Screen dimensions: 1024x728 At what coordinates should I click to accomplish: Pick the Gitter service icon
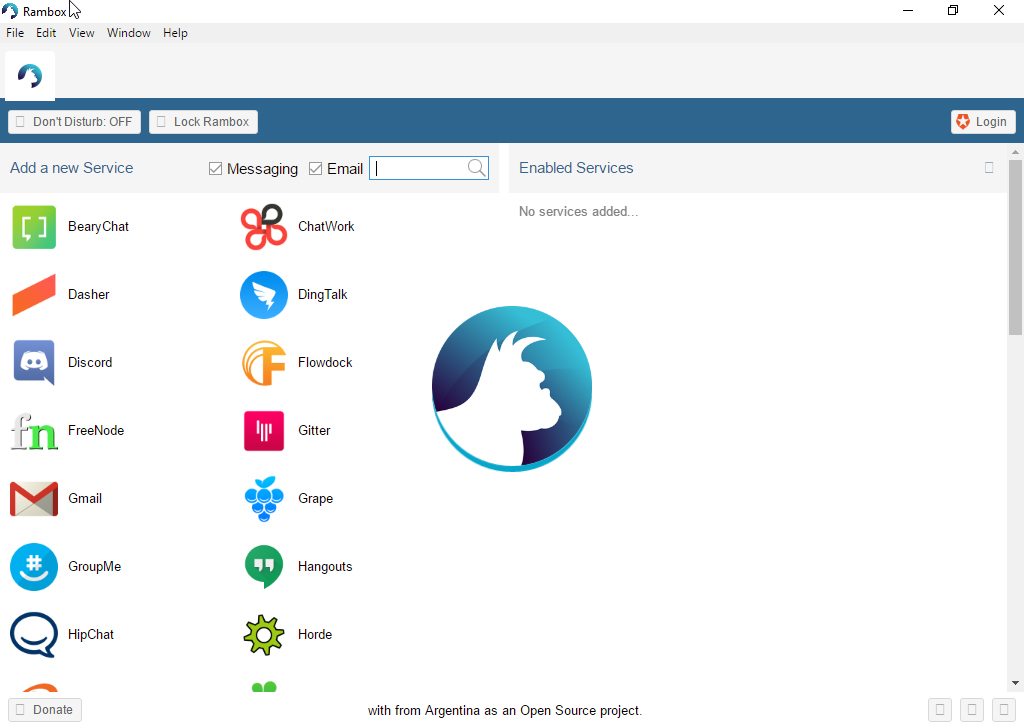264,431
